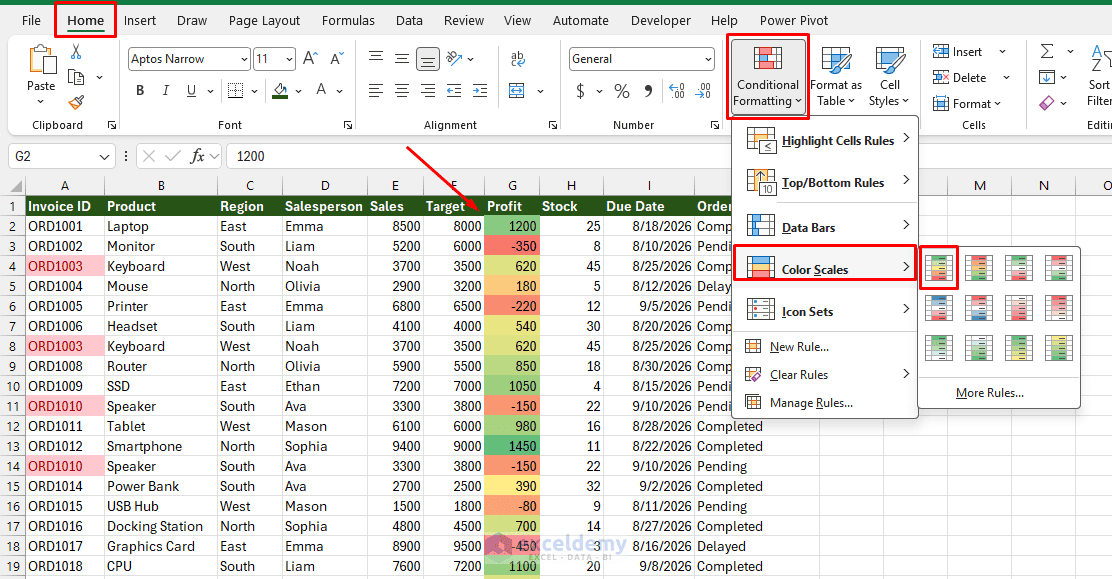Click Increase Indent icon

480,90
